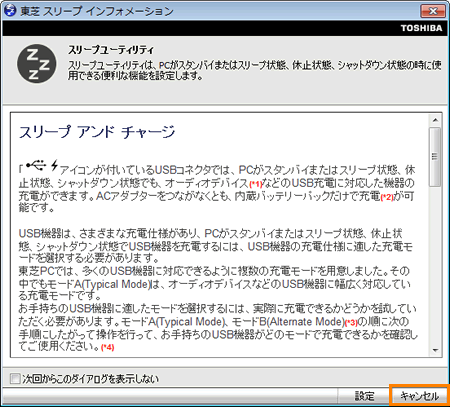Click the (*4) footnote marker
The image size is (450, 407).
coord(107,347)
